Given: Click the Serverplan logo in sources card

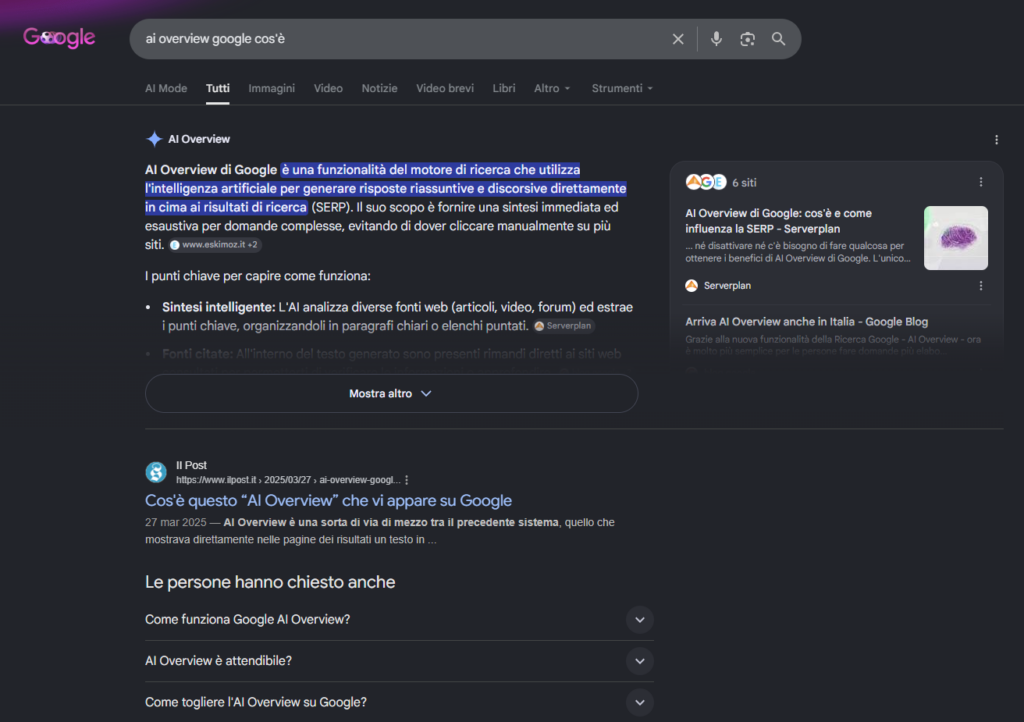Looking at the screenshot, I should tap(692, 285).
